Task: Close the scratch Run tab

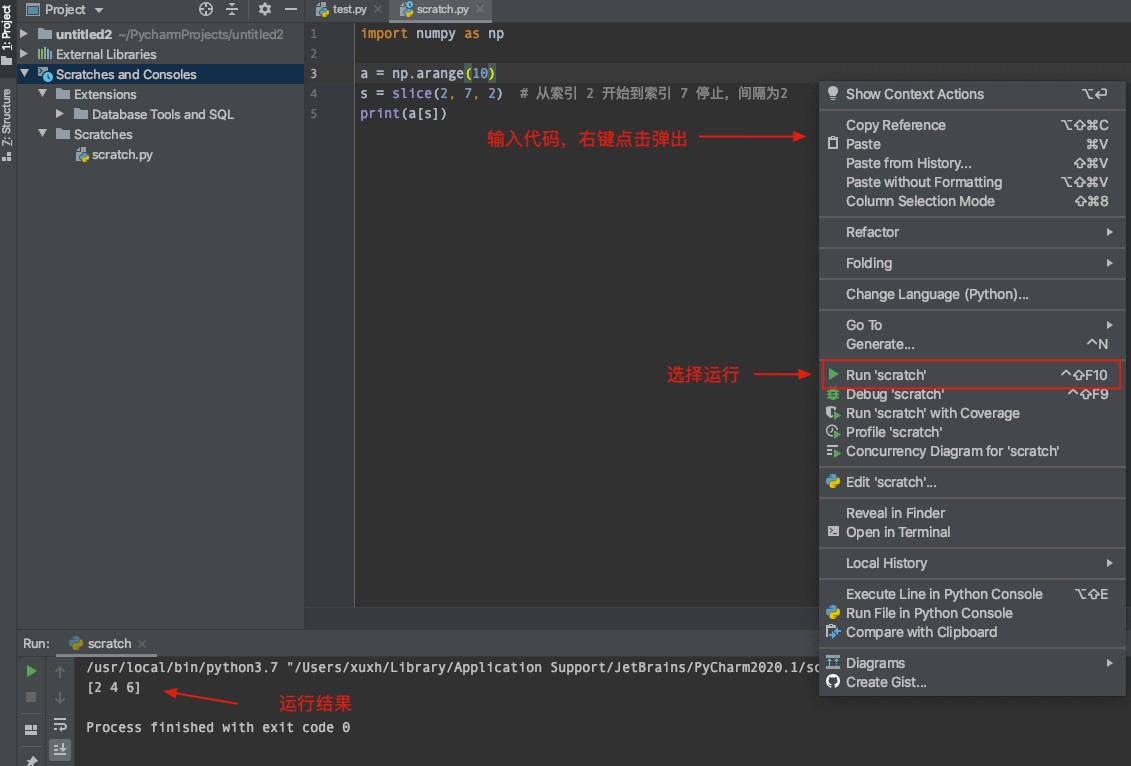Action: click(x=142, y=643)
